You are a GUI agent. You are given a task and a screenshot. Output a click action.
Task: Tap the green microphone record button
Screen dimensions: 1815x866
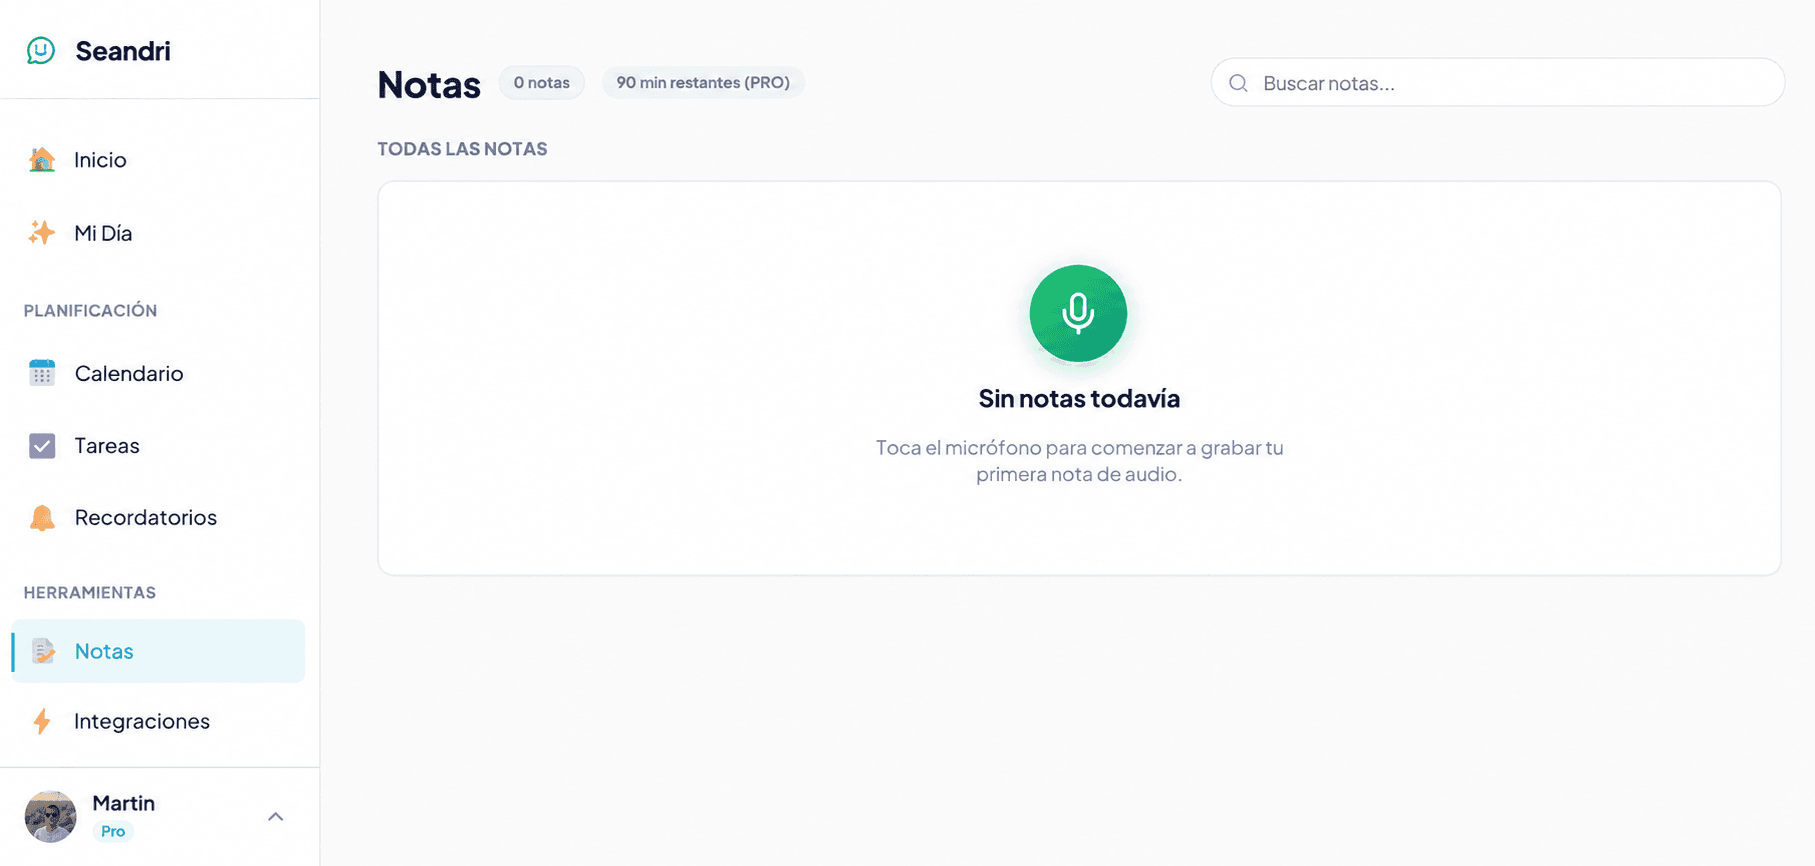pos(1078,313)
